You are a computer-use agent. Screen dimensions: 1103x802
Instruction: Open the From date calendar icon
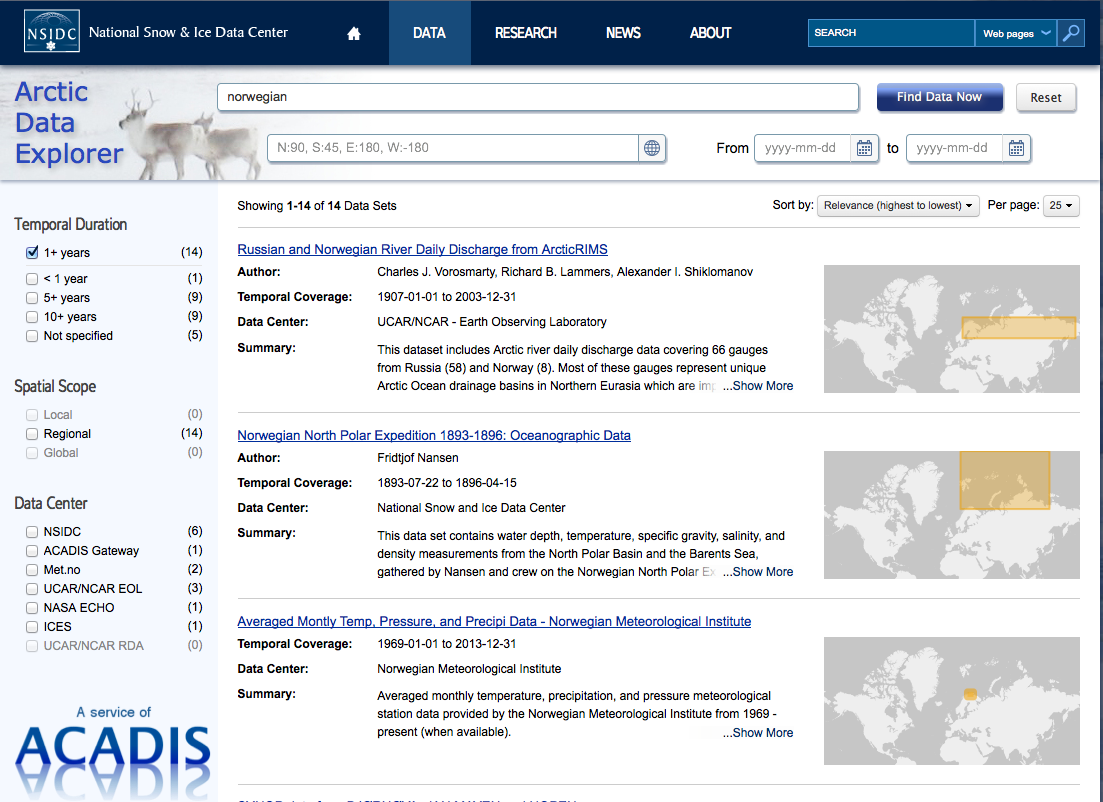coord(864,148)
